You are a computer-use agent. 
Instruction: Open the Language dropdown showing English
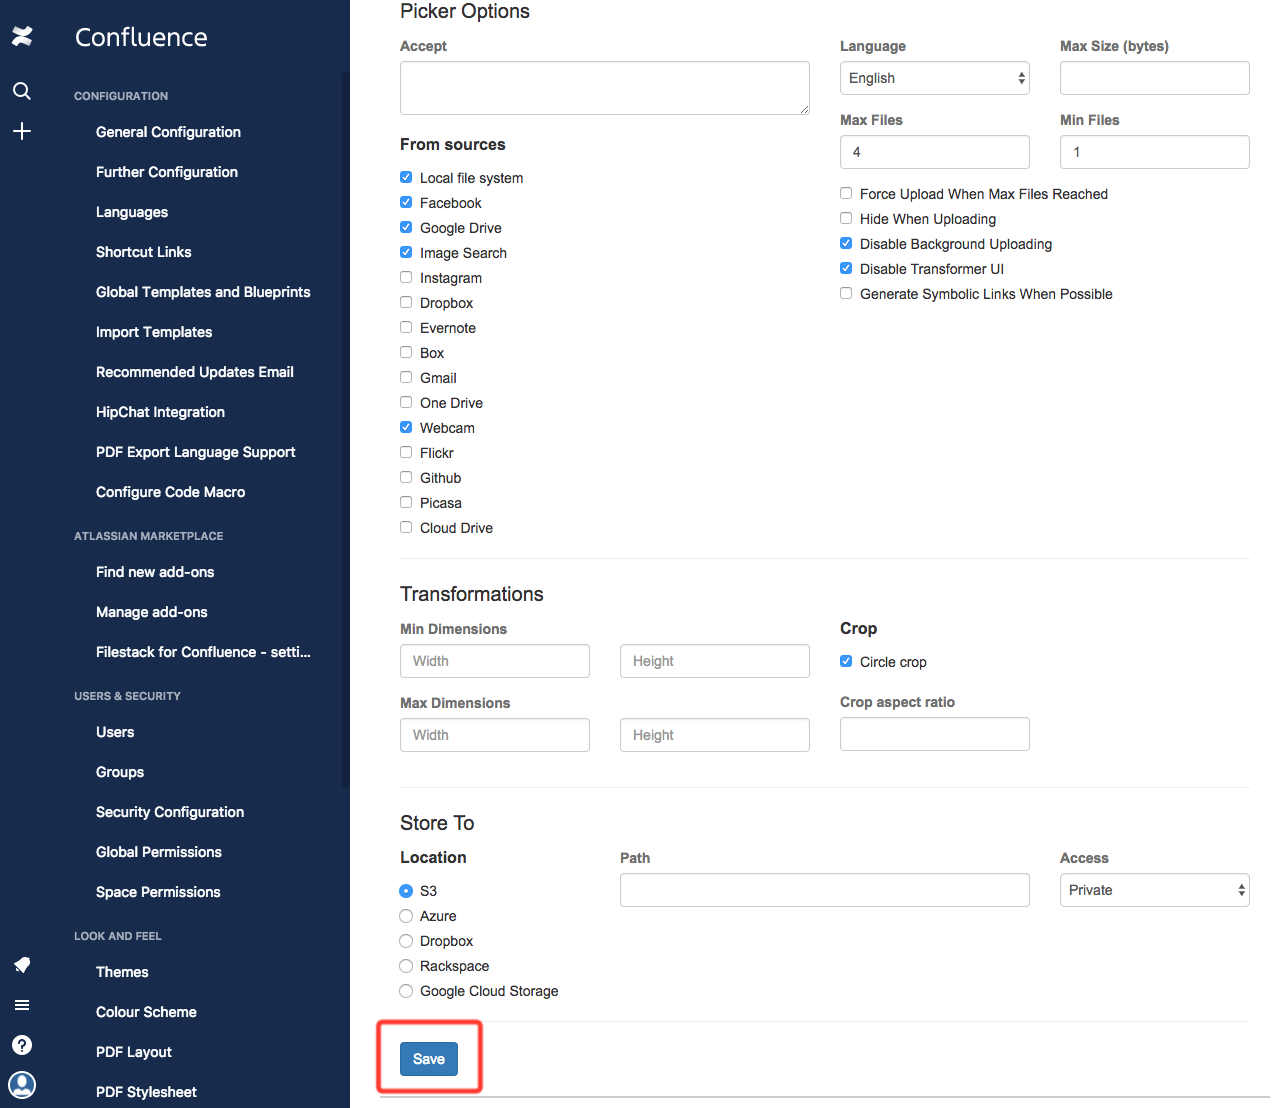935,78
